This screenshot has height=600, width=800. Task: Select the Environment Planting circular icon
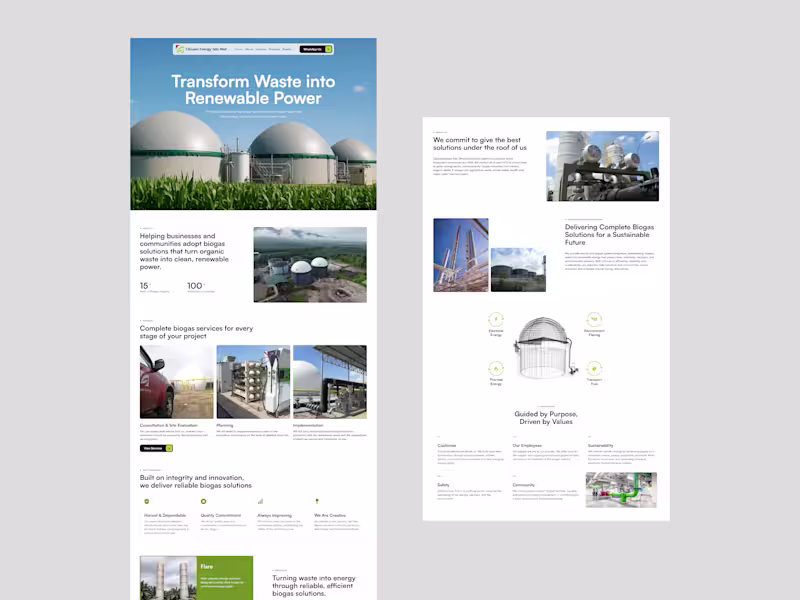[x=595, y=318]
